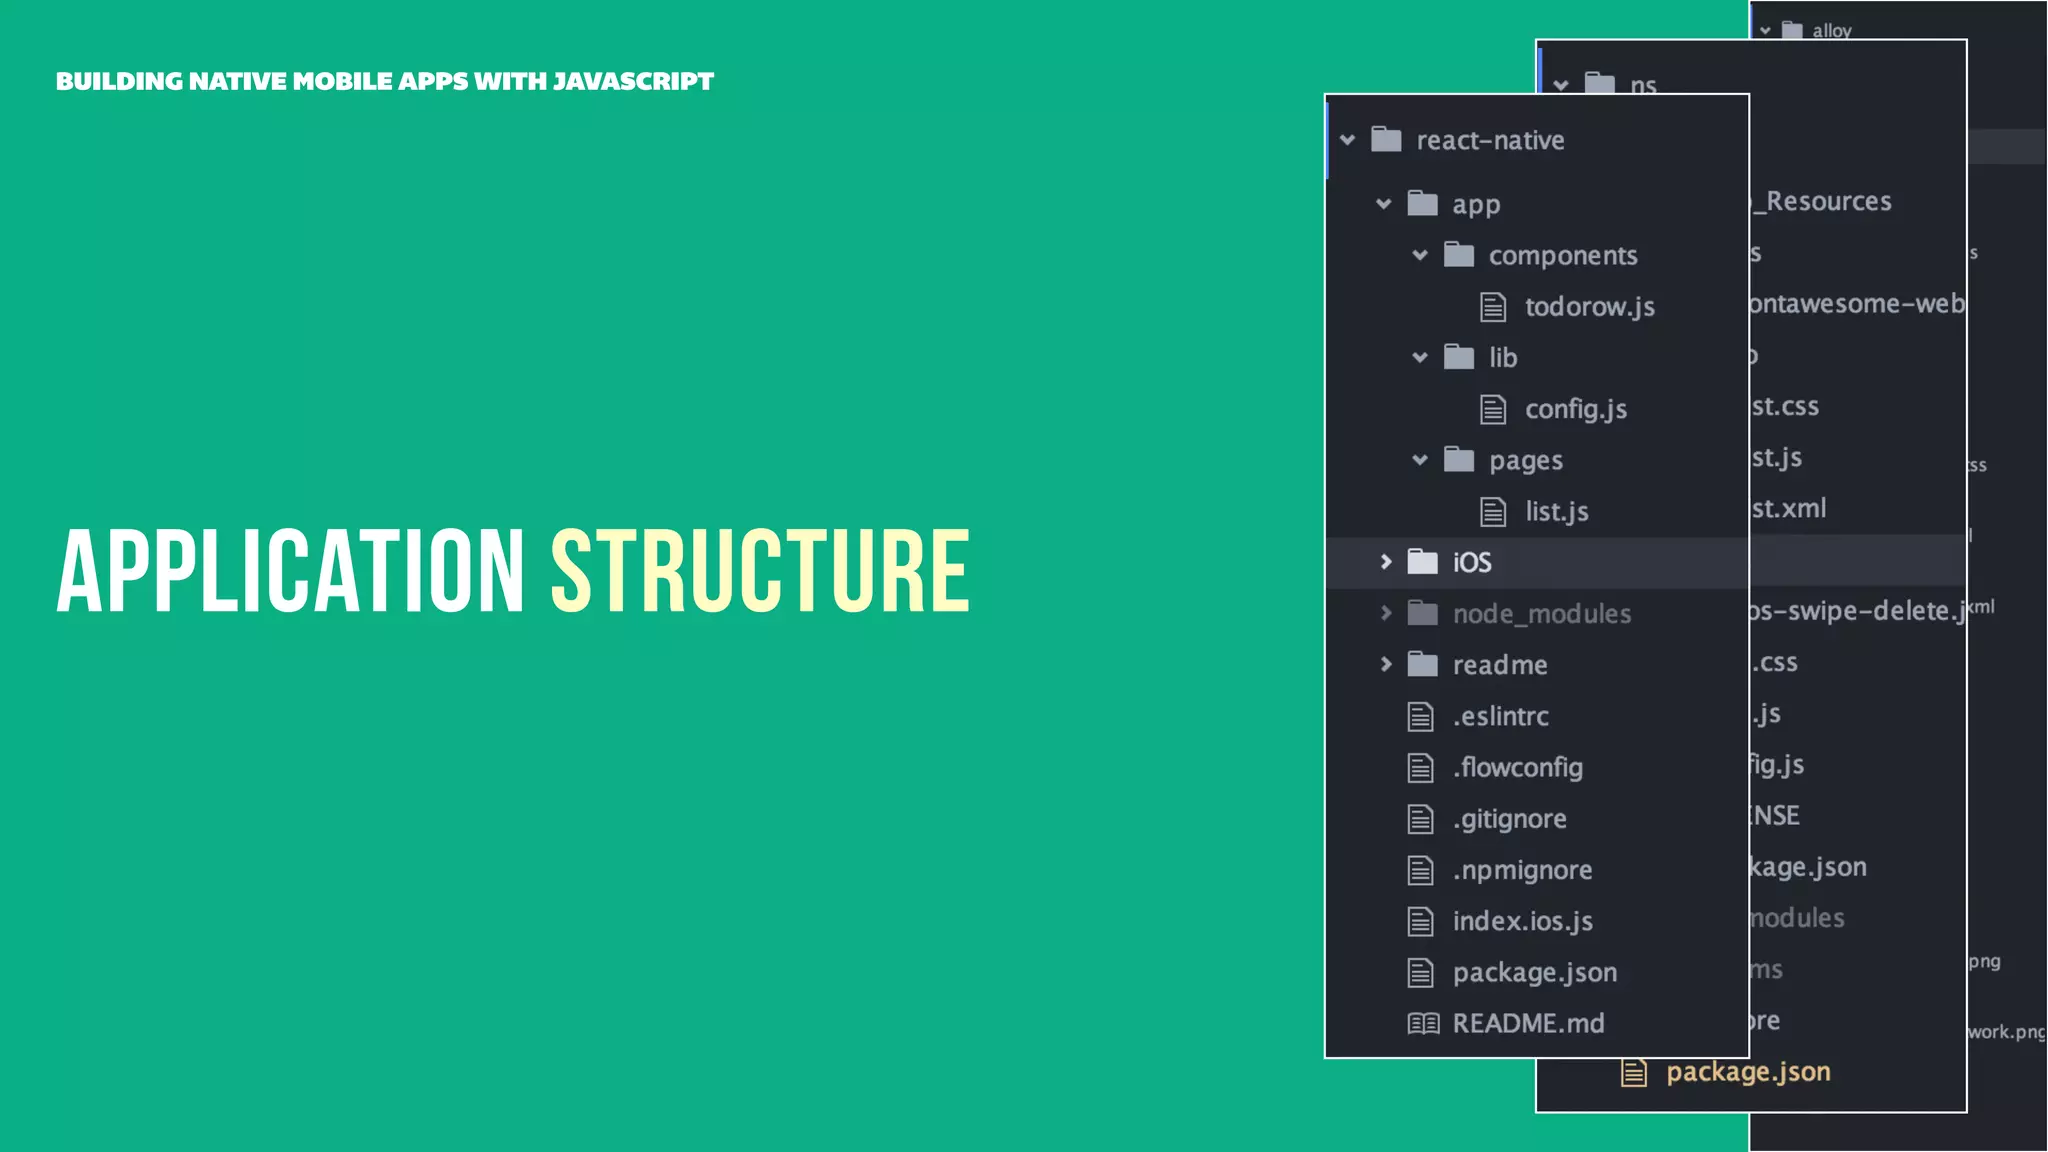The image size is (2048, 1152).
Task: Select the ontawesome-web entry in ns panel
Action: coord(1857,304)
